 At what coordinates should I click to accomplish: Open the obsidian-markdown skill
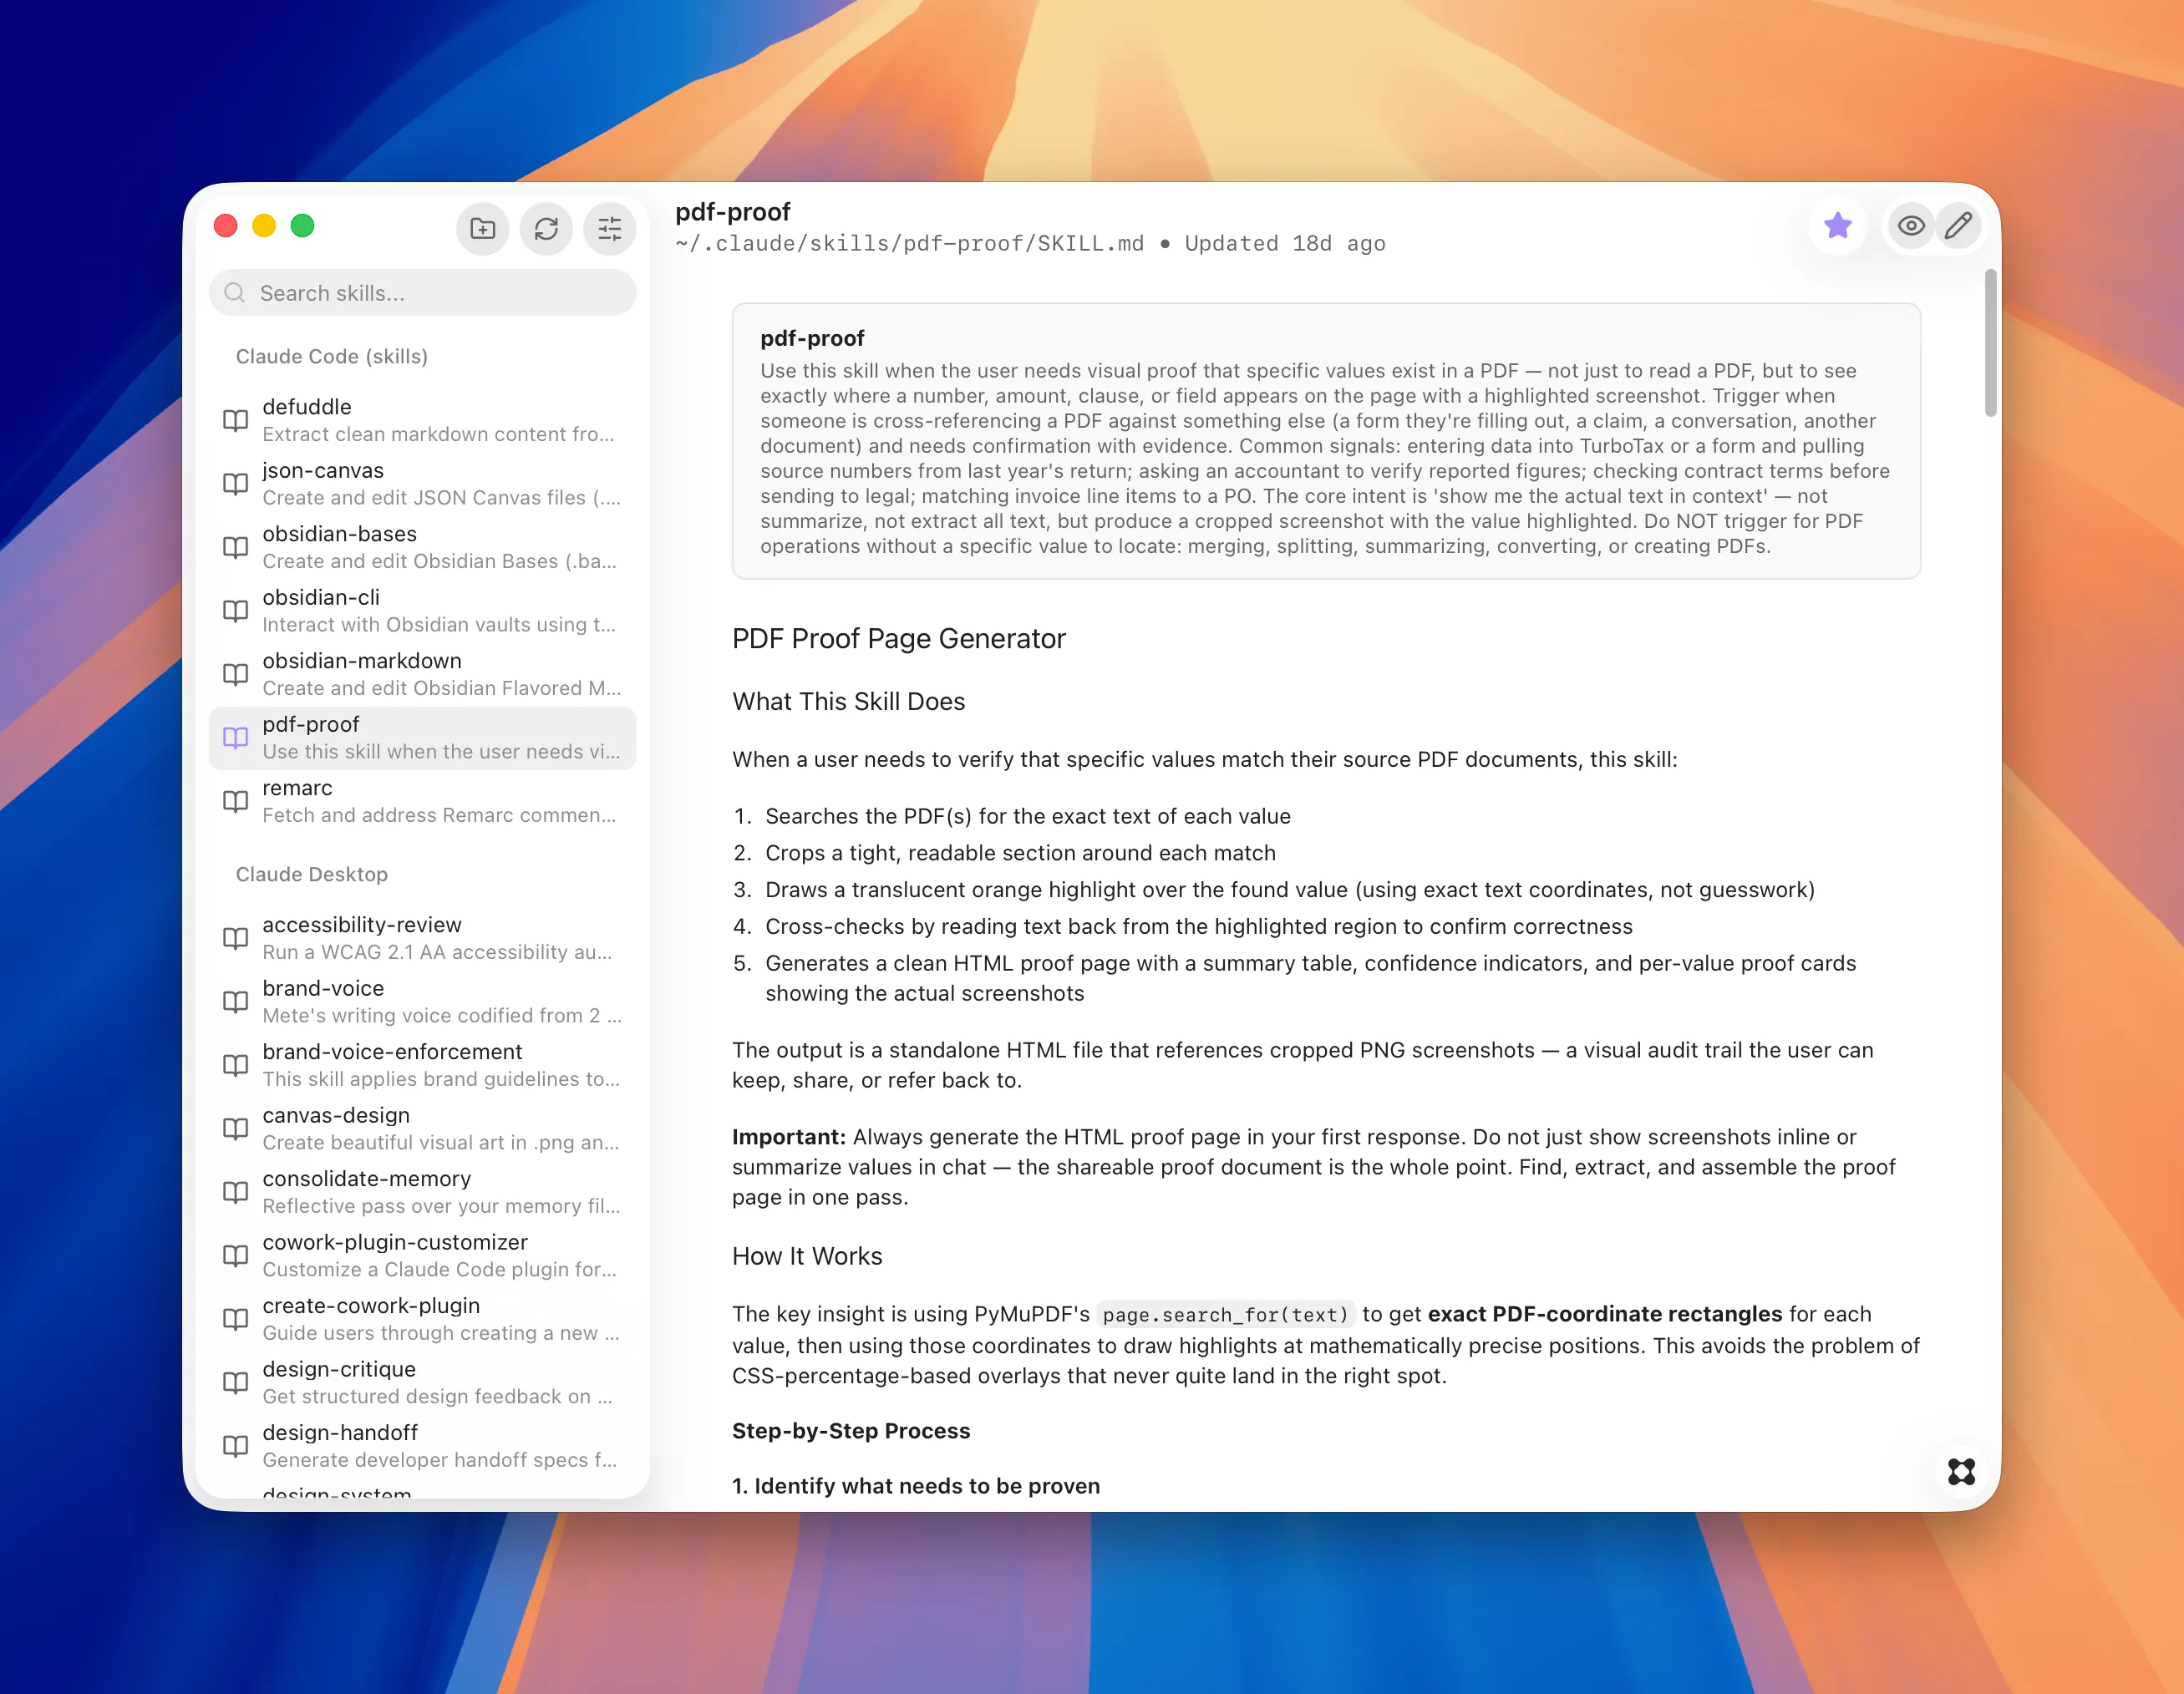[423, 674]
